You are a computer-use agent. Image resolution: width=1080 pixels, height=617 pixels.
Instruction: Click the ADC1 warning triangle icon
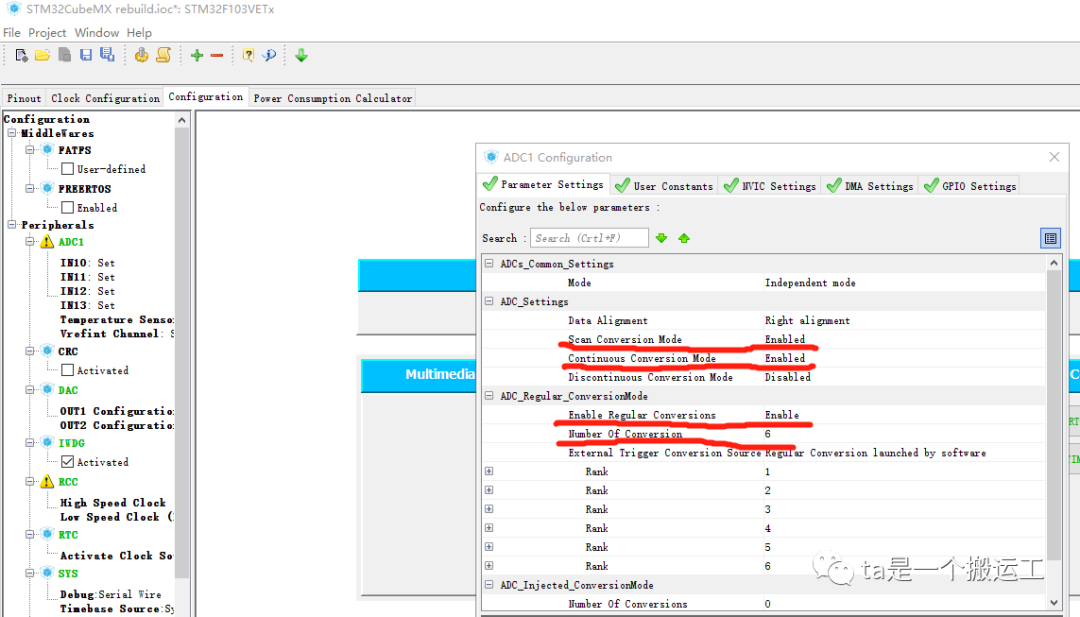point(47,242)
